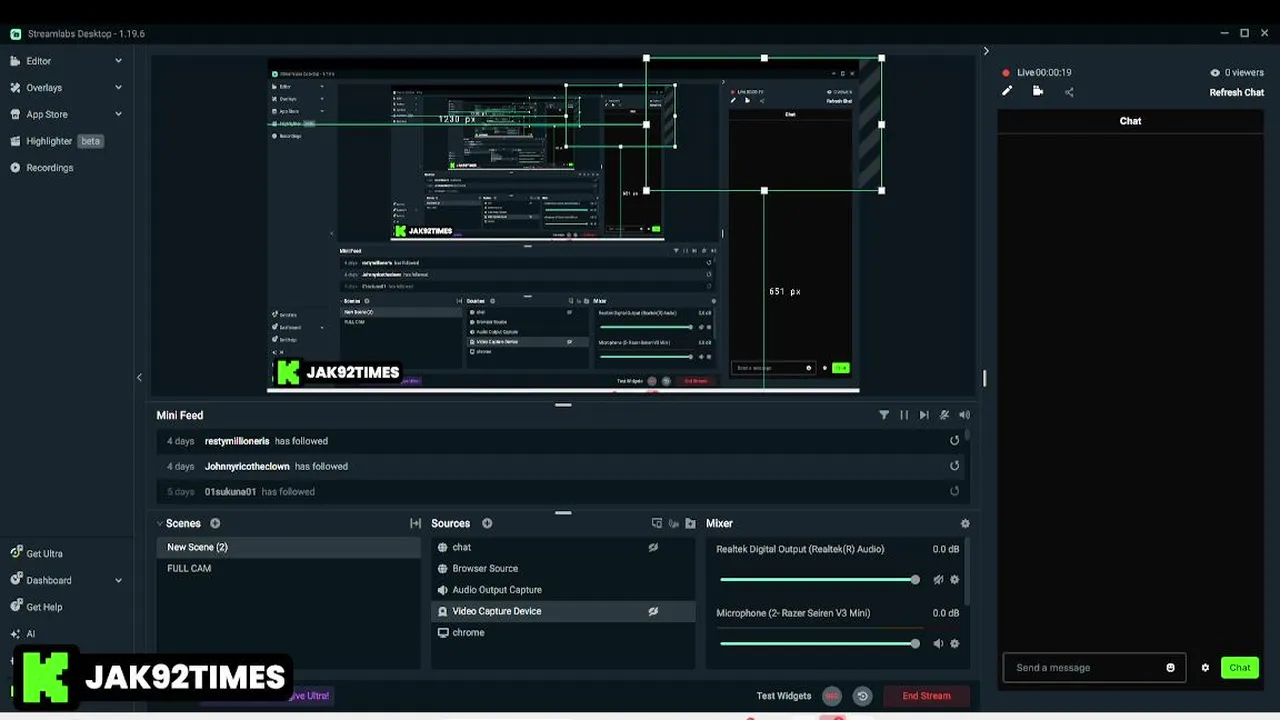Add a source folder icon
1280x720 pixels.
click(690, 523)
